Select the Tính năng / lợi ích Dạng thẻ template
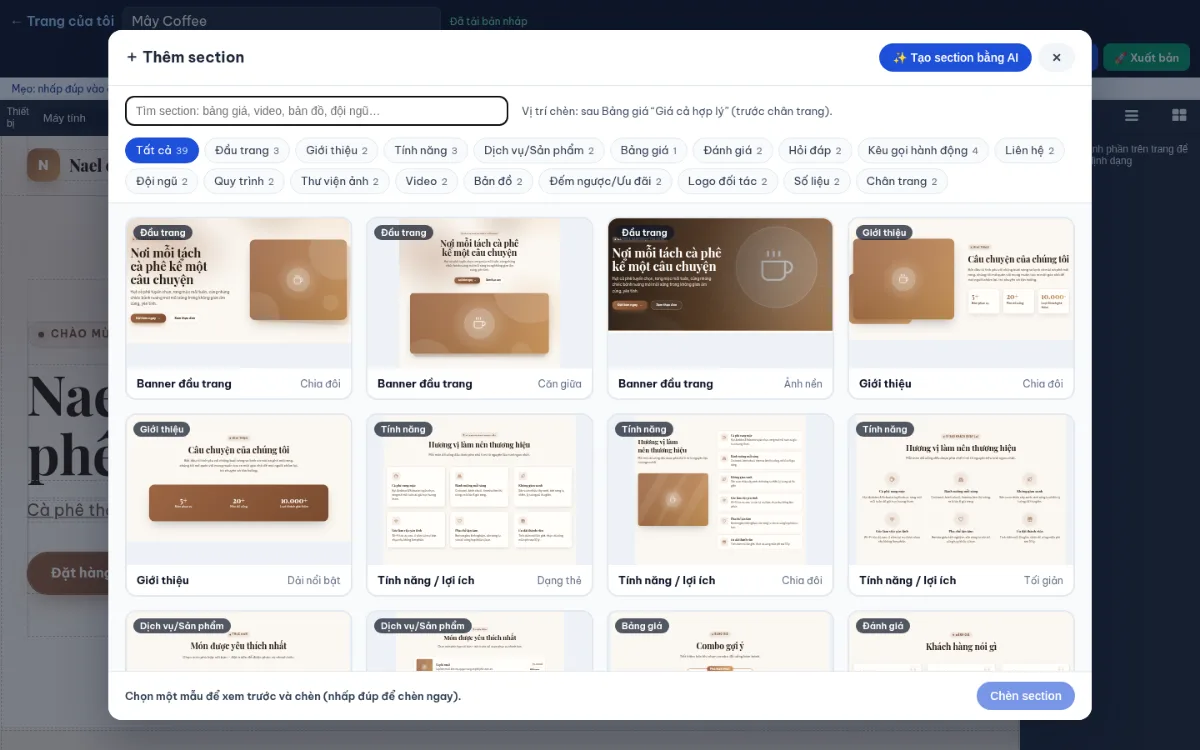 point(480,505)
